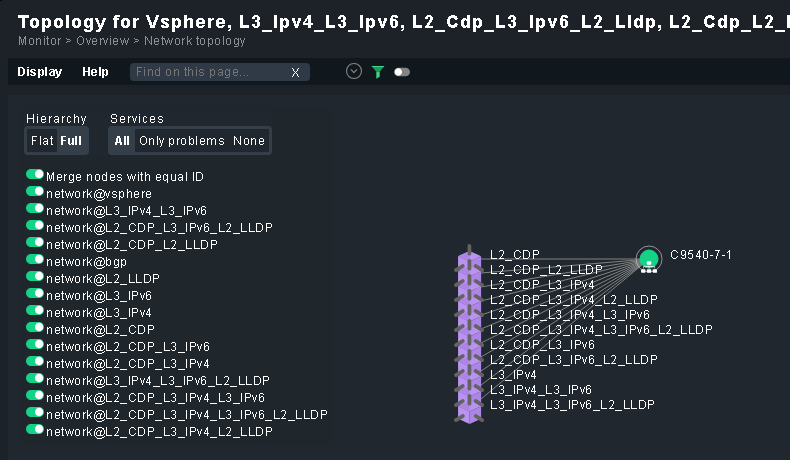Screen dimensions: 790x460
Task: Set services filter to None
Action: (x=249, y=141)
